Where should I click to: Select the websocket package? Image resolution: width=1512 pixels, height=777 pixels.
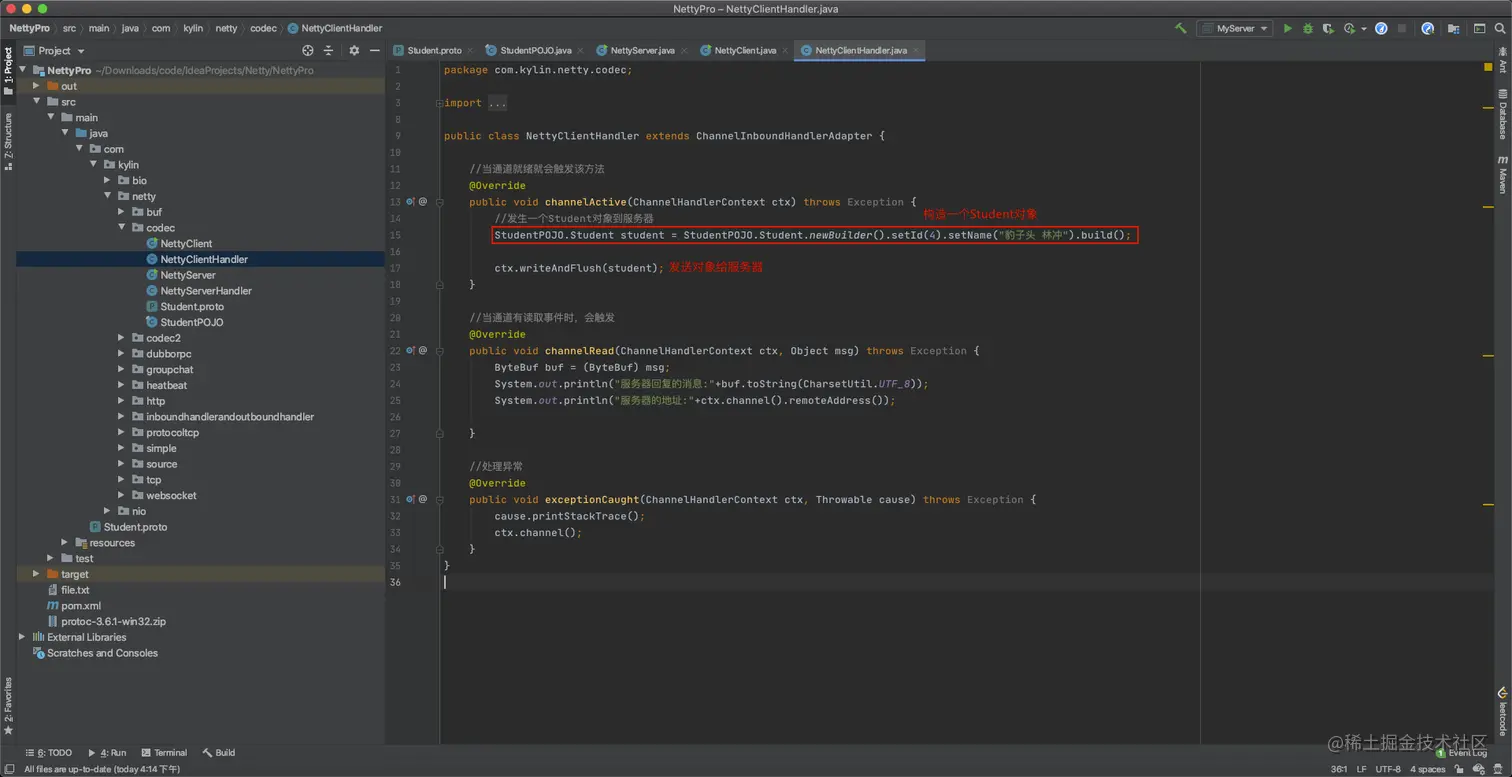click(171, 496)
